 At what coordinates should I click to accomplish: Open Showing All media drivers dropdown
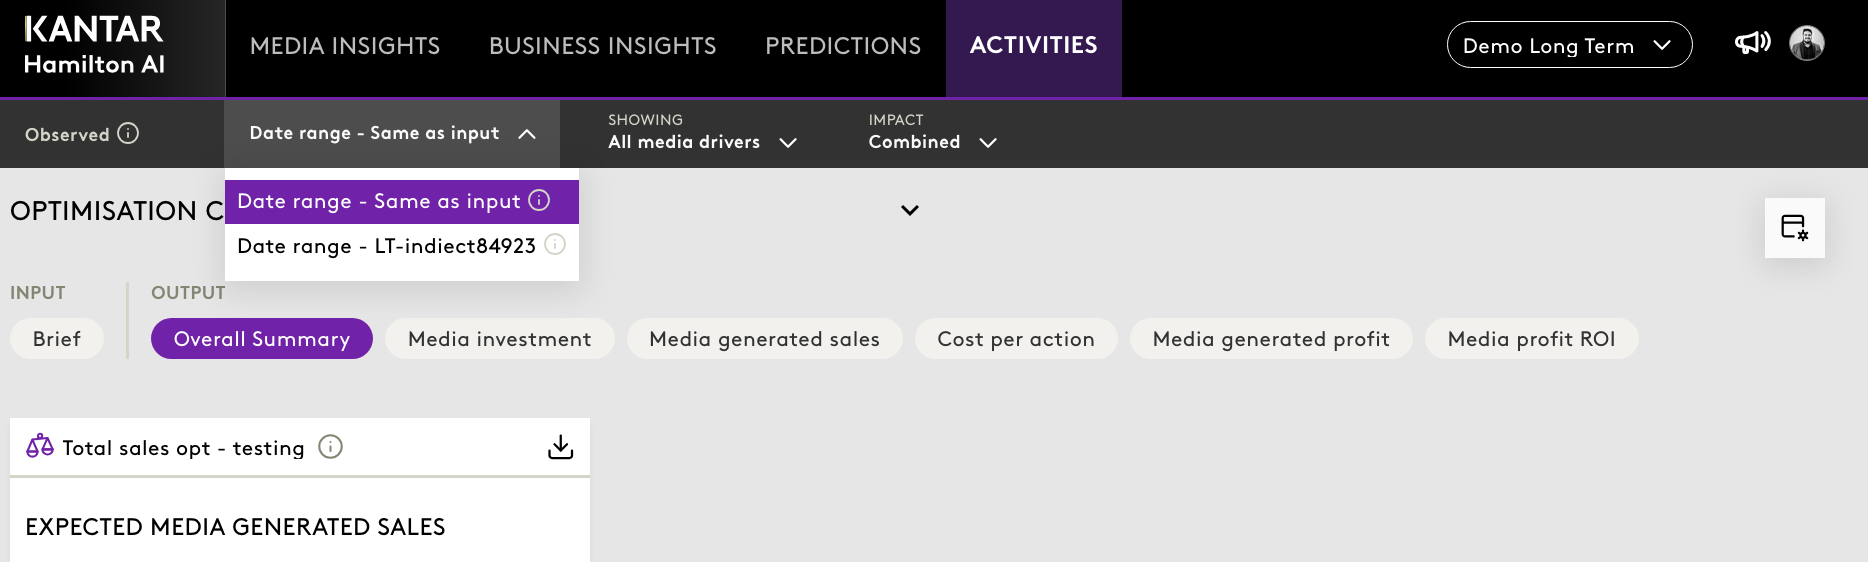(x=702, y=142)
